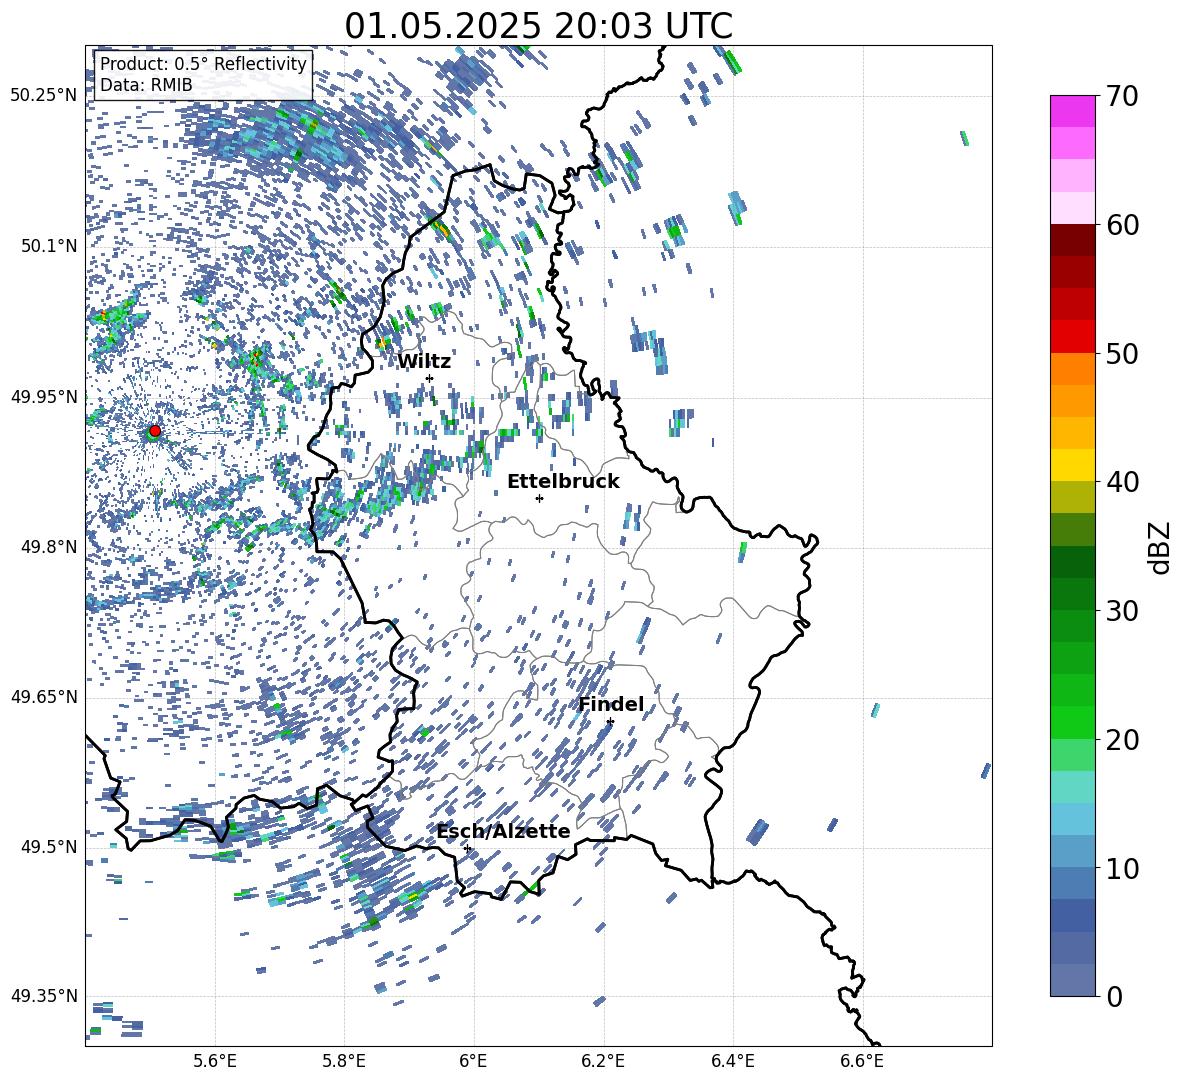Image resolution: width=1184 pixels, height=1081 pixels.
Task: Click the 49.95°N latitude label
Action: point(44,396)
